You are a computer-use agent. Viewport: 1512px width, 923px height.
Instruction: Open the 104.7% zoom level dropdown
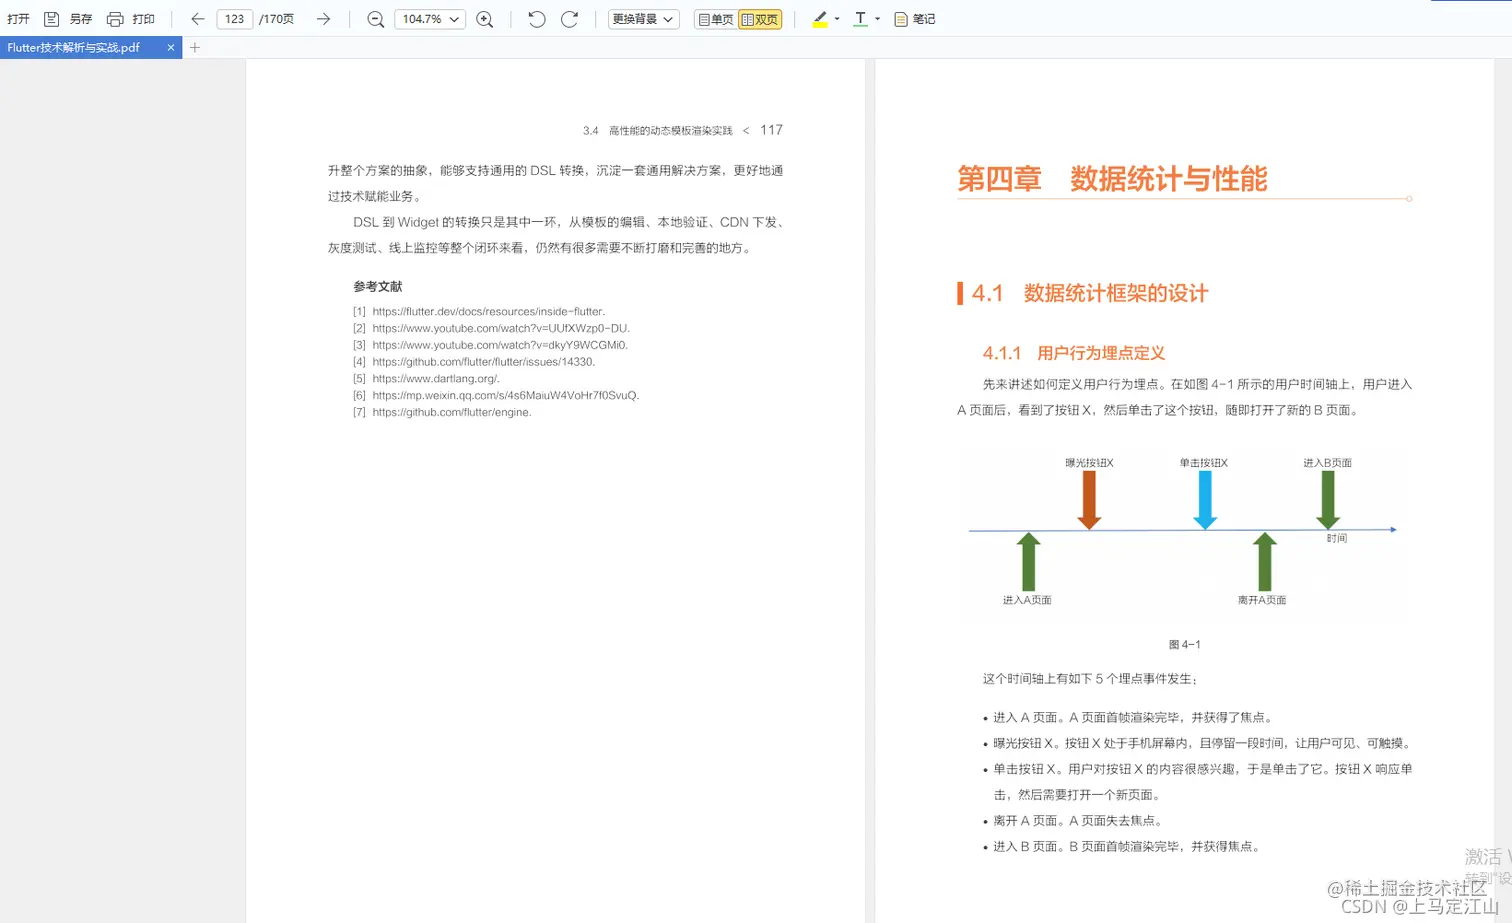(430, 19)
